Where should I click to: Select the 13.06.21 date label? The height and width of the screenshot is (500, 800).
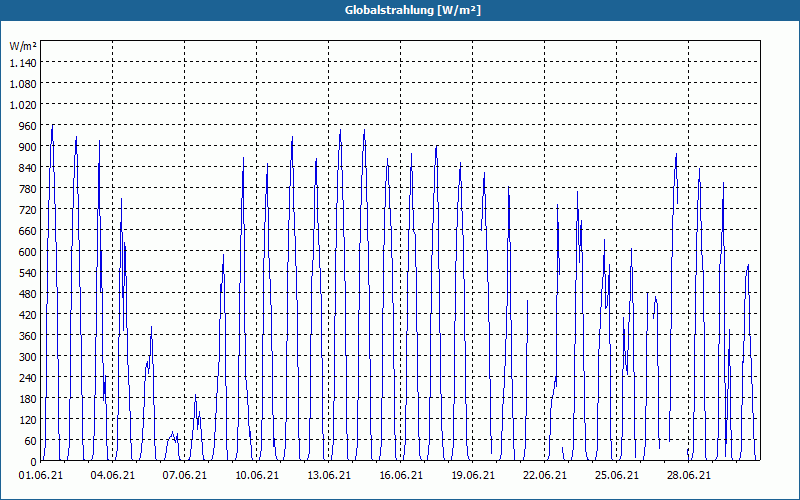pyautogui.click(x=329, y=475)
